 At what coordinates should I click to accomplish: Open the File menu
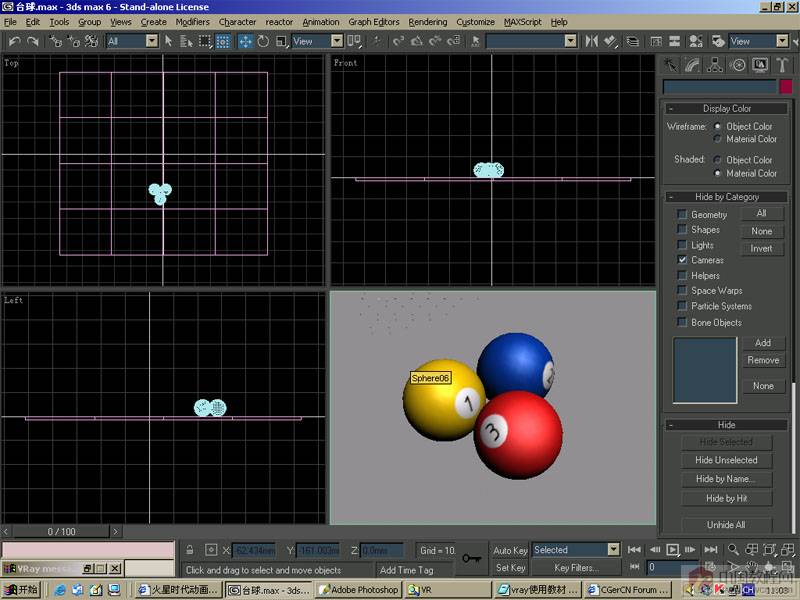point(10,22)
